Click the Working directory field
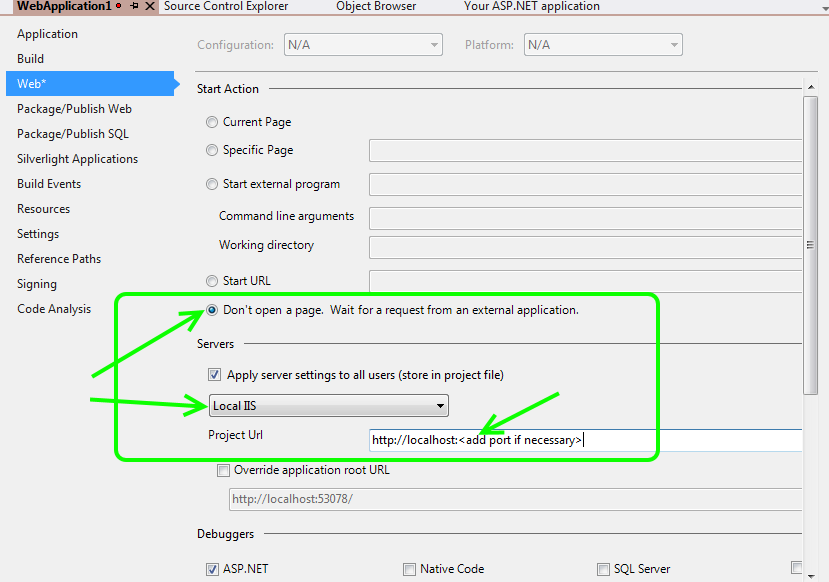This screenshot has width=829, height=582. click(x=585, y=247)
